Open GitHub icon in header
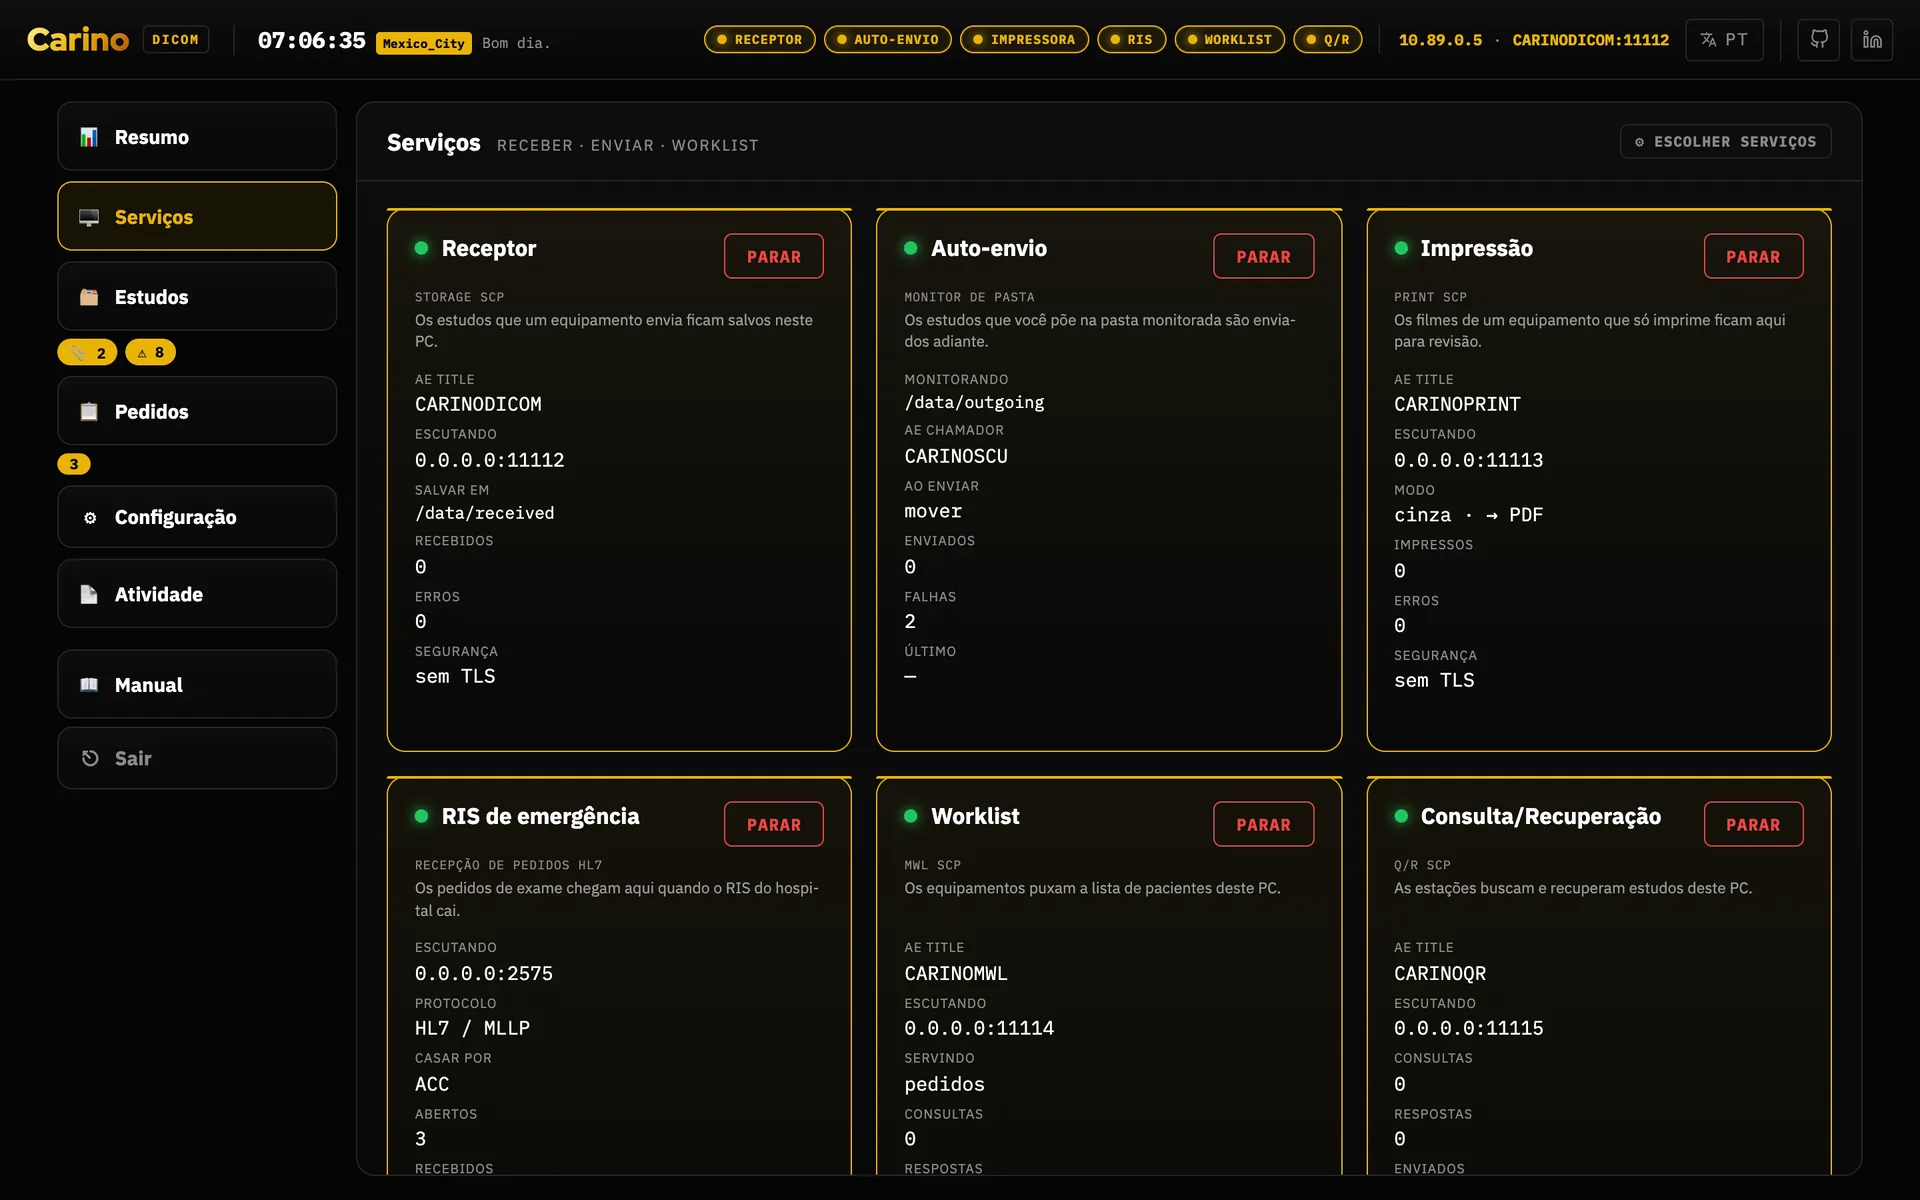 (x=1818, y=40)
